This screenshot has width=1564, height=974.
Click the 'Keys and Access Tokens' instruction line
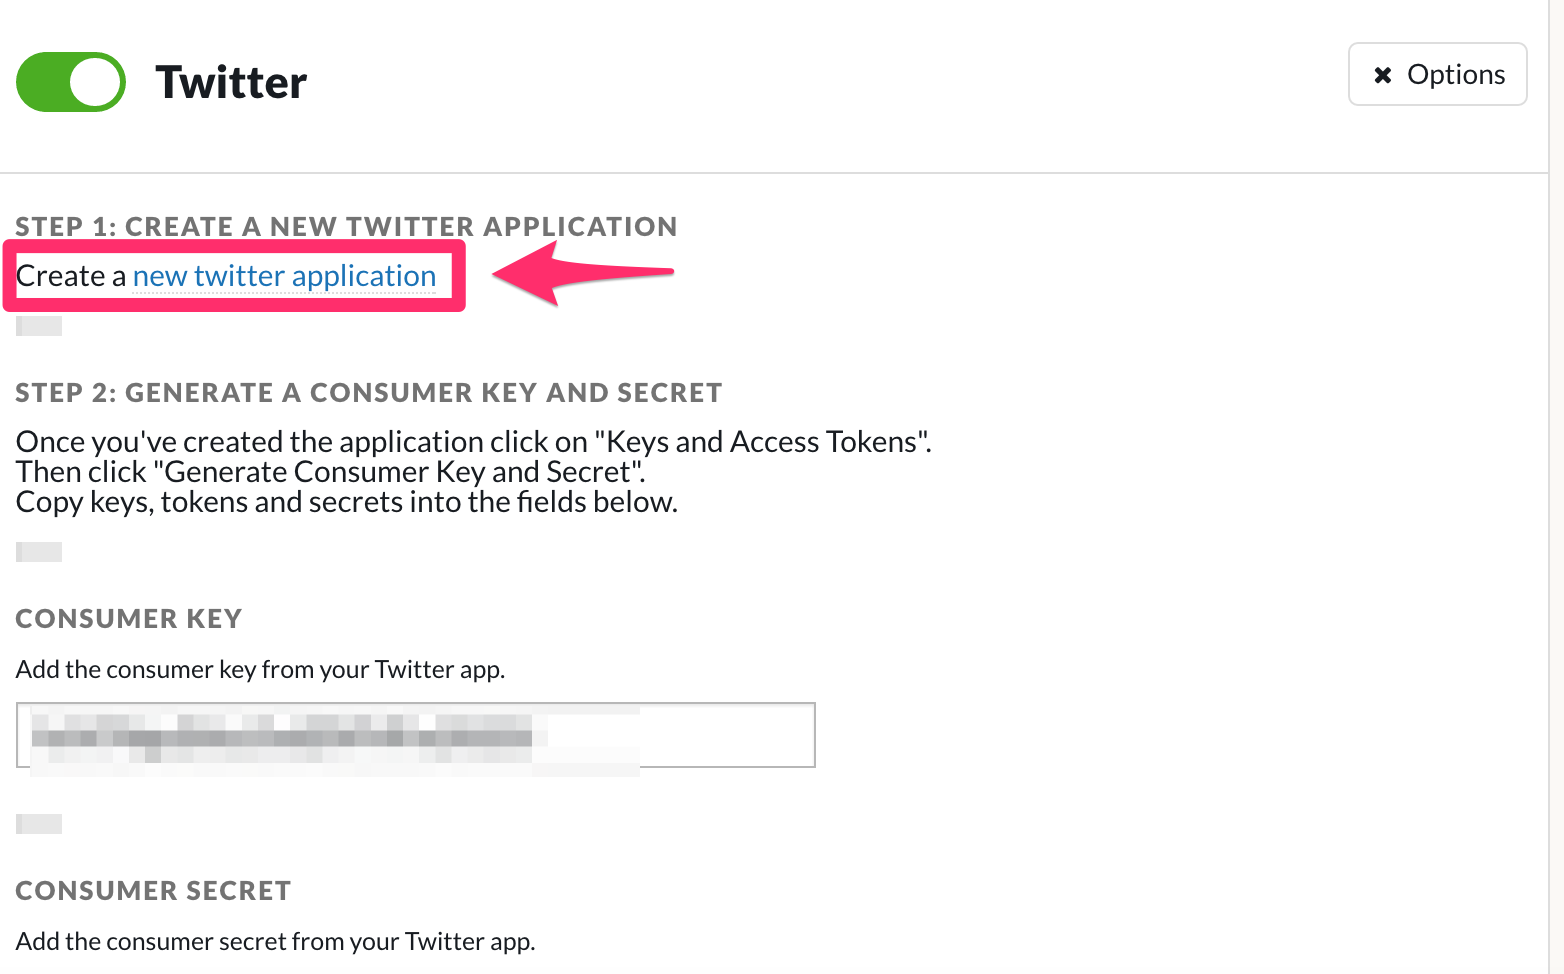point(473,441)
